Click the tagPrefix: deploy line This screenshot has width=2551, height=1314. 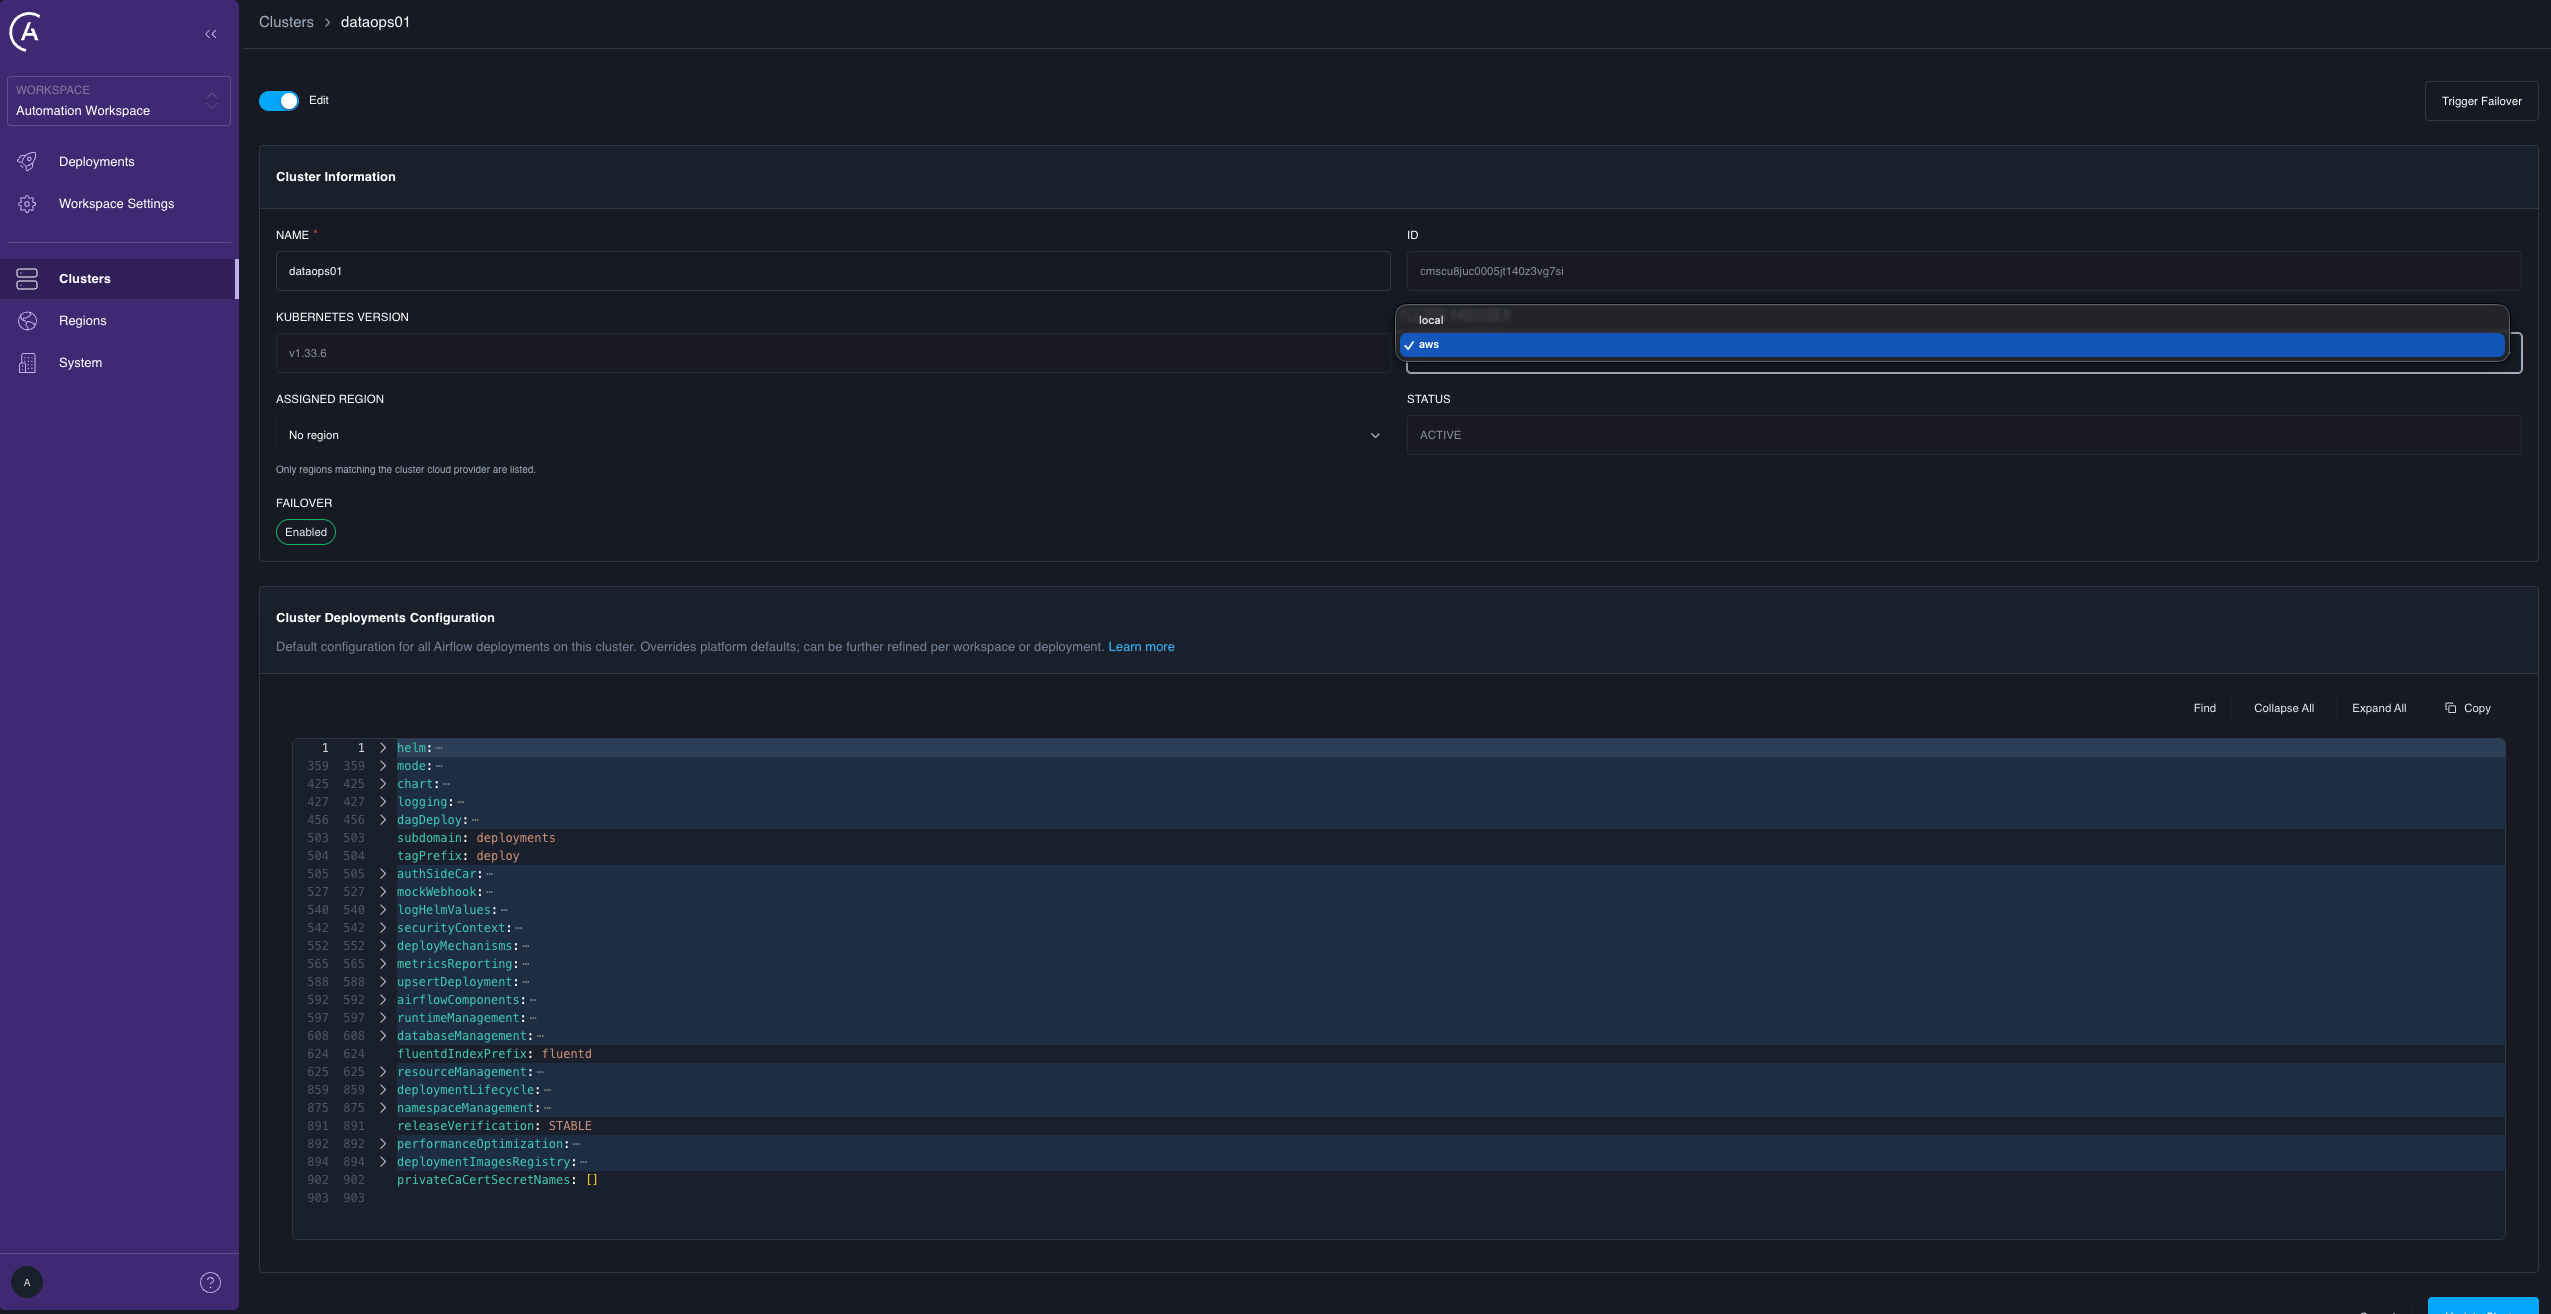coord(458,856)
